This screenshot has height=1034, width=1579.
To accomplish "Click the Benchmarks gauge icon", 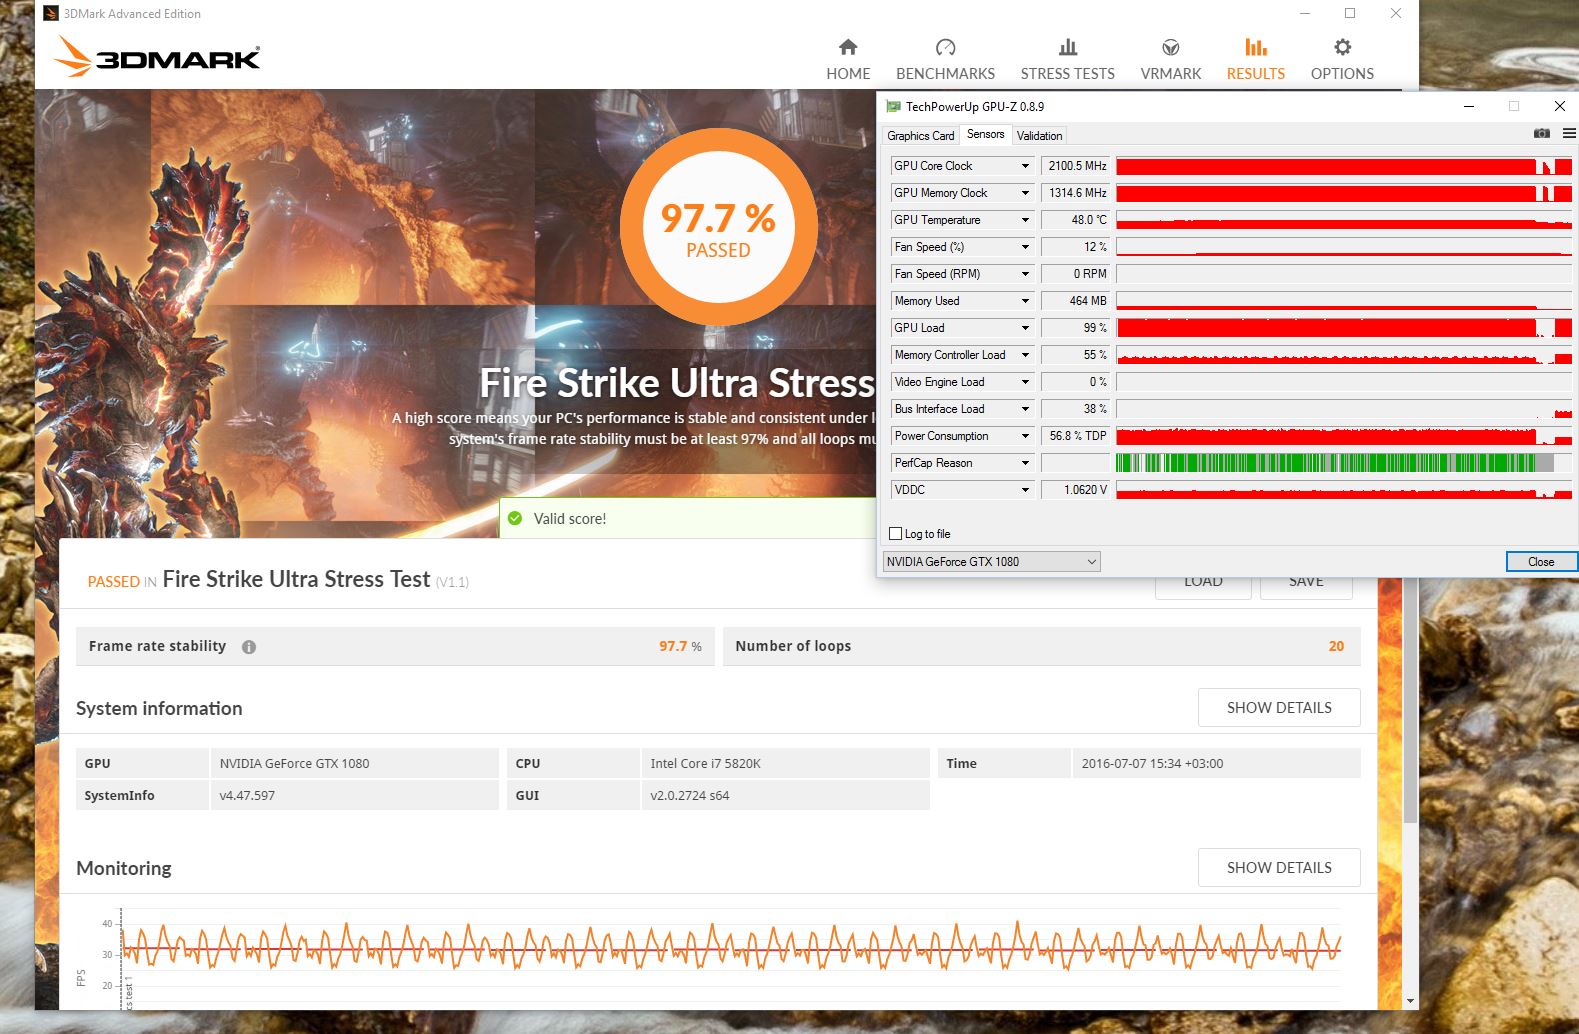I will [945, 47].
